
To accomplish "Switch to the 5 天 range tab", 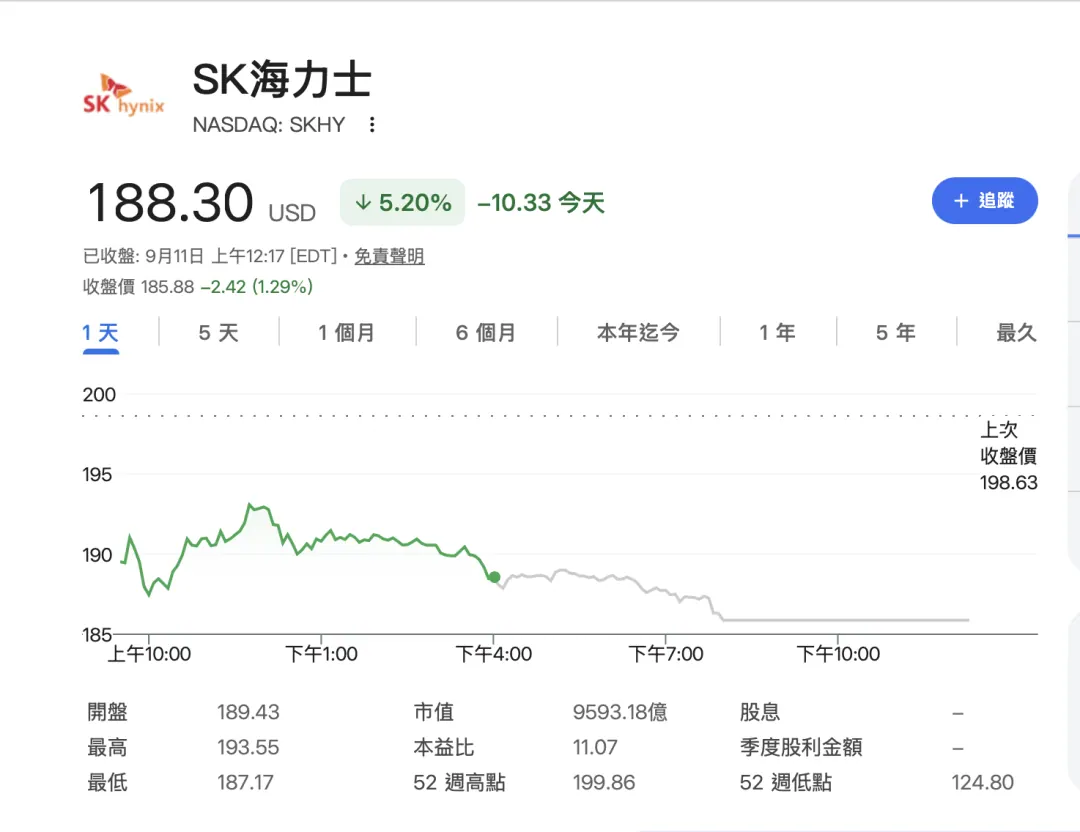I will [218, 333].
